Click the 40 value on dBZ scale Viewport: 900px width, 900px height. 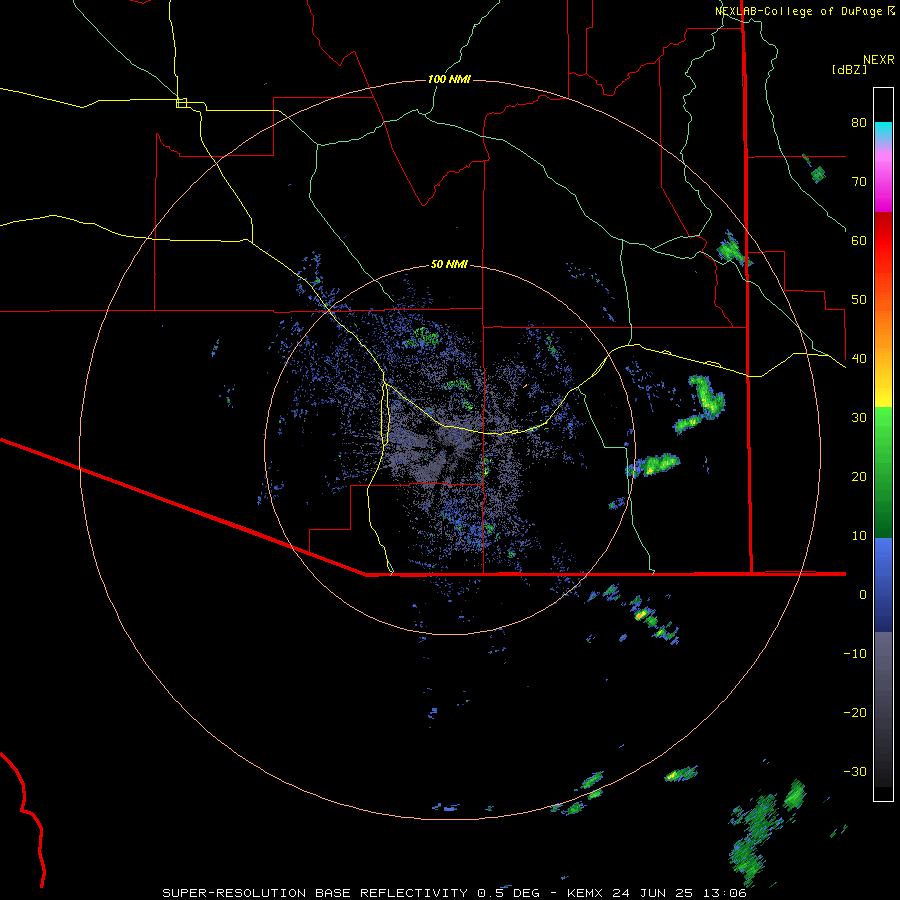859,359
